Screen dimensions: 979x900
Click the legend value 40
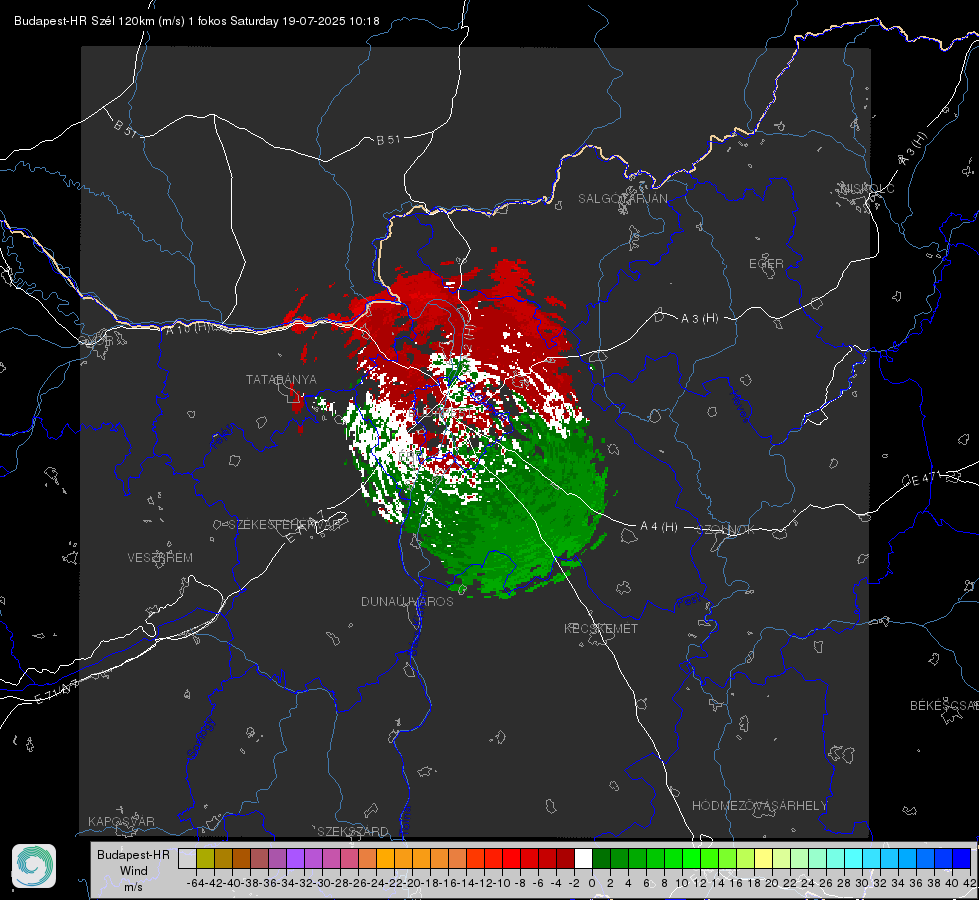(952, 883)
